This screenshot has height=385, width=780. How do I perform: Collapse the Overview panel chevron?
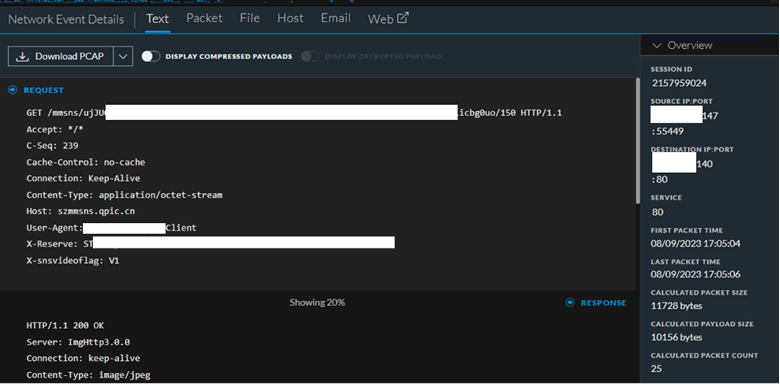(657, 45)
